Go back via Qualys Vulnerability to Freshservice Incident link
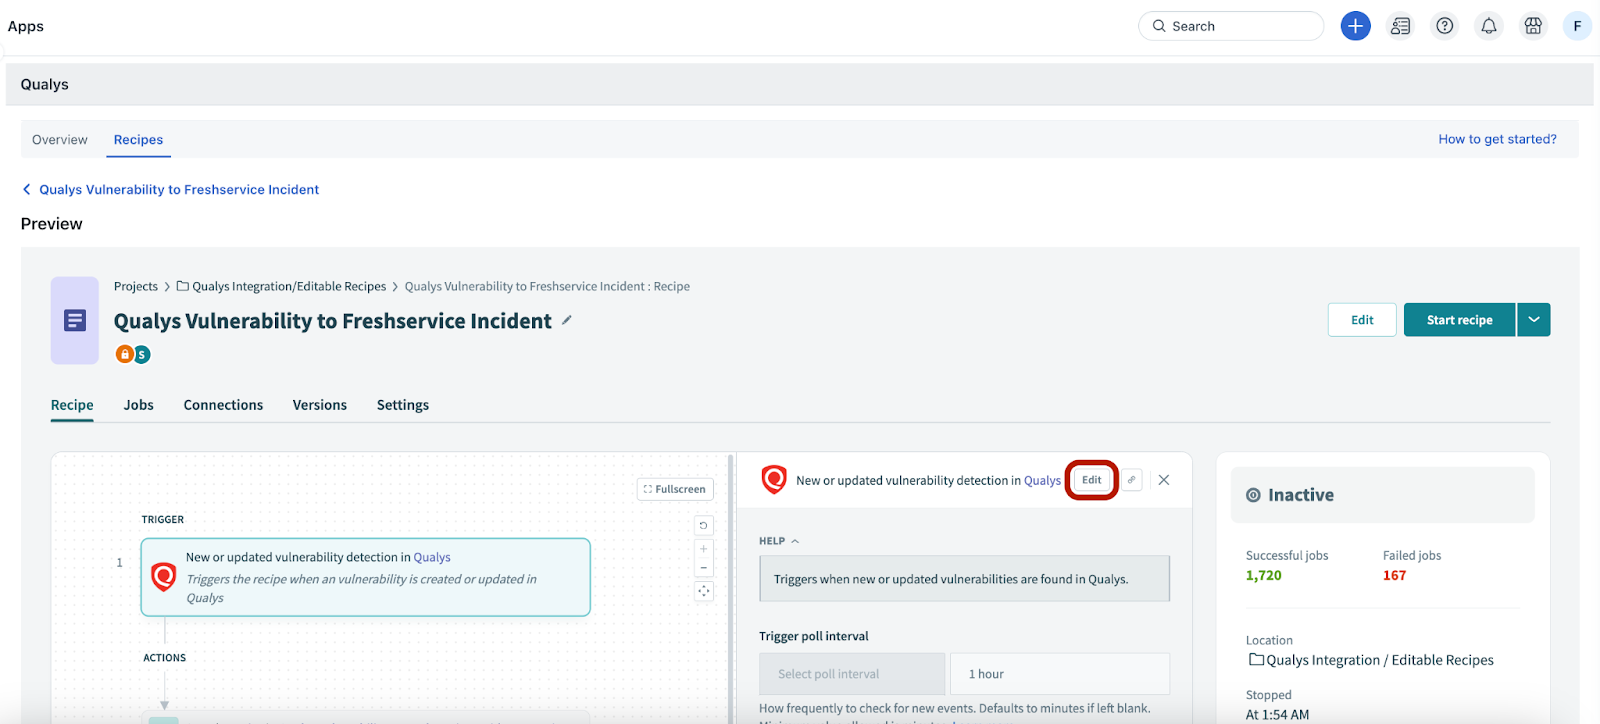The image size is (1600, 724). pos(171,189)
